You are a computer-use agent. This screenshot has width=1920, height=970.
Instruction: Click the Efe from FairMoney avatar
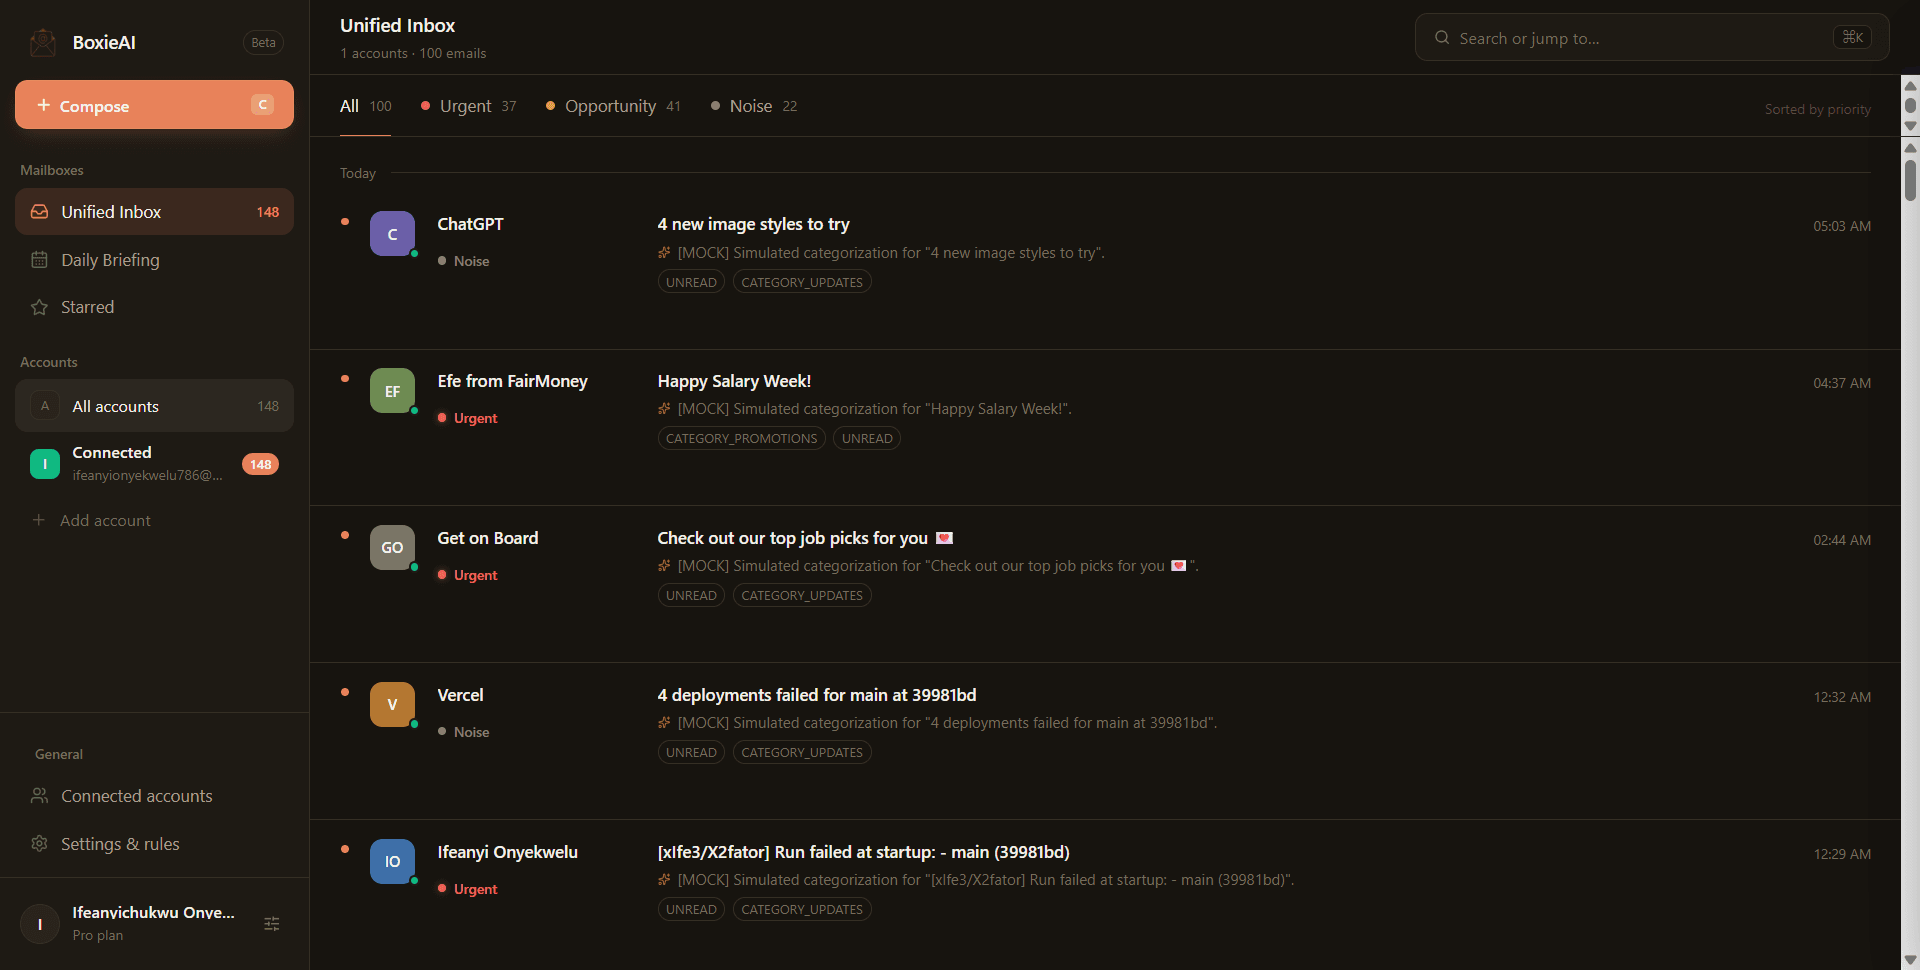tap(392, 391)
